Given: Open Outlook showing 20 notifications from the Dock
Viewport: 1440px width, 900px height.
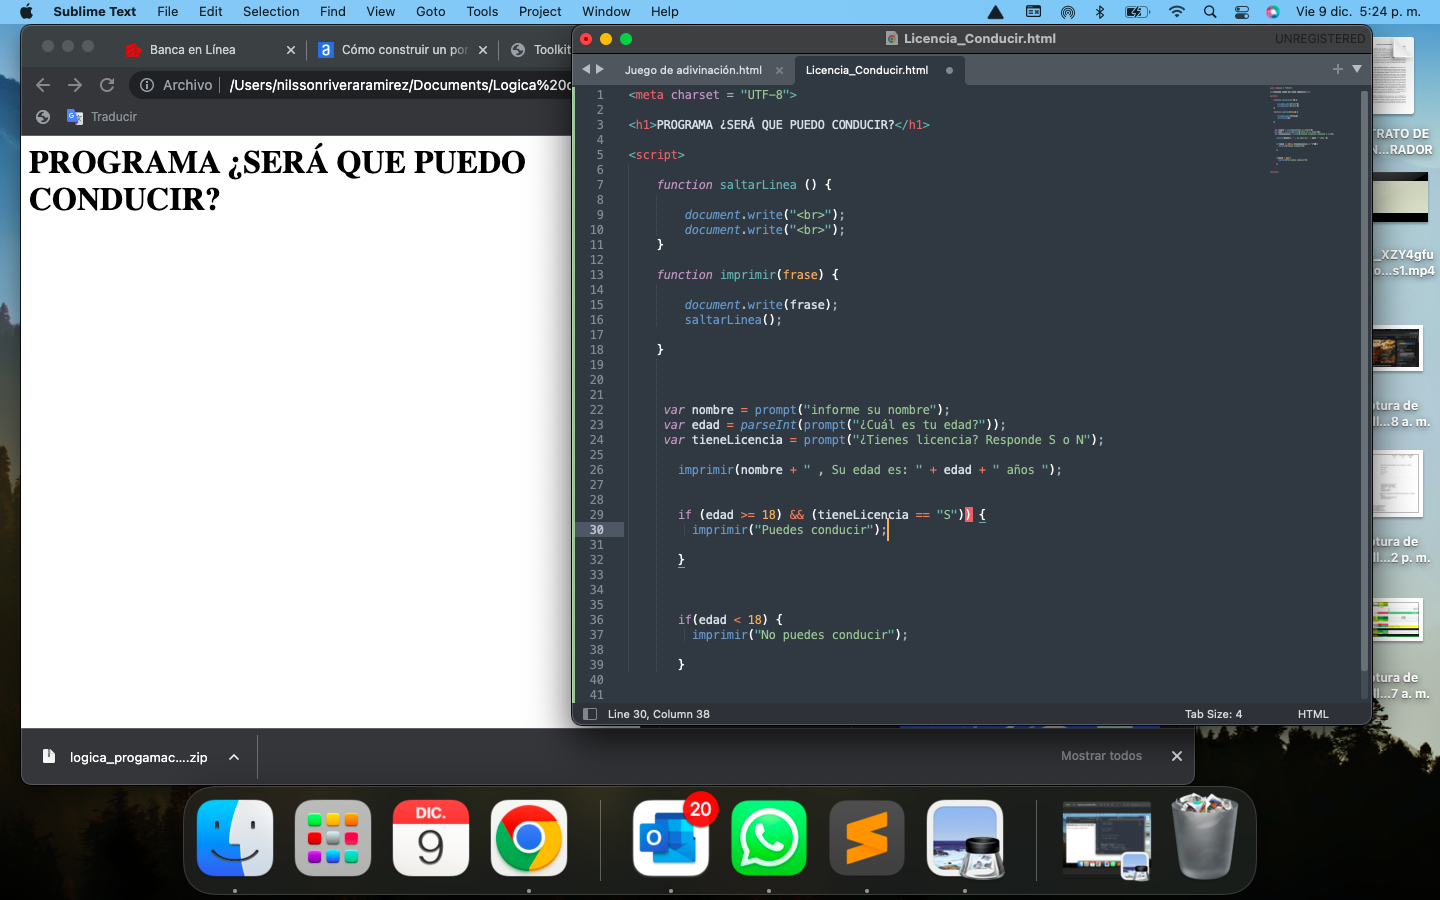Looking at the screenshot, I should [x=670, y=838].
